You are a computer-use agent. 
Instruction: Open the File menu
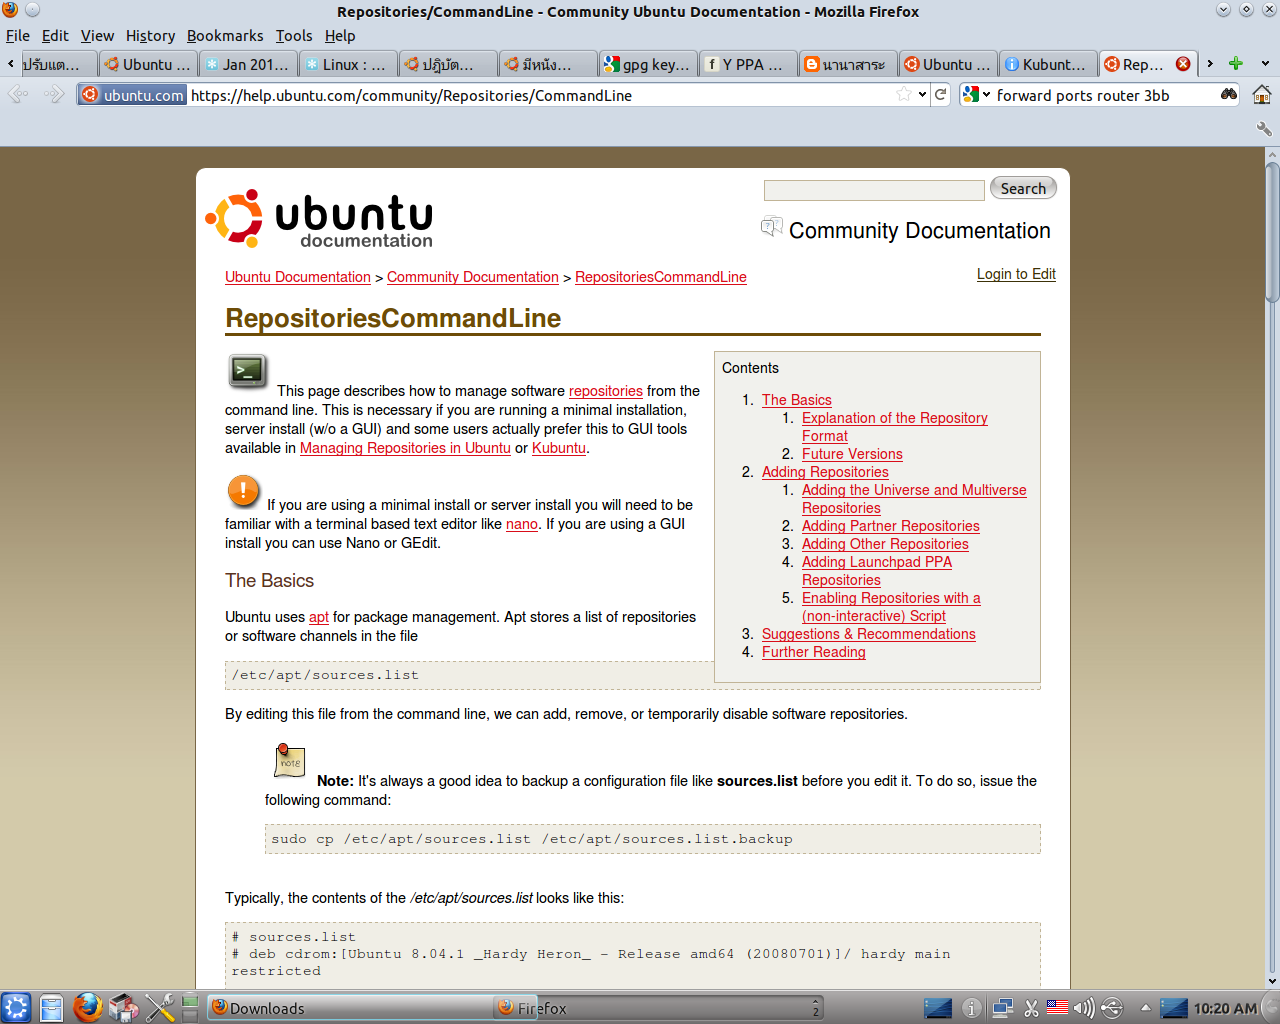18,36
